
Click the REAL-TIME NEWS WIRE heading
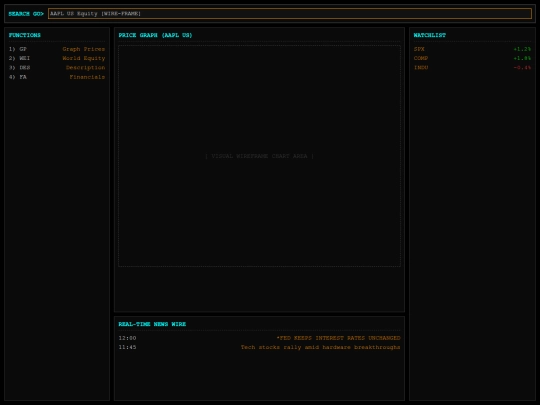pos(152,324)
